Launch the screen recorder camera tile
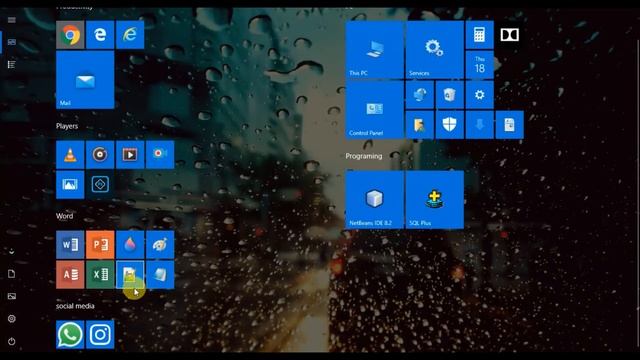This screenshot has width=640, height=360. [160, 155]
